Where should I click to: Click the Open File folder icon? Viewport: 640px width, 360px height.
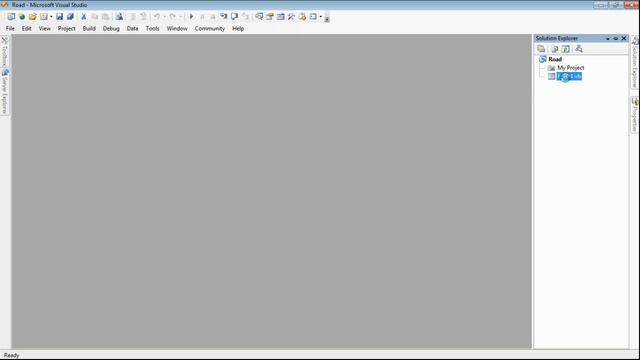point(33,17)
